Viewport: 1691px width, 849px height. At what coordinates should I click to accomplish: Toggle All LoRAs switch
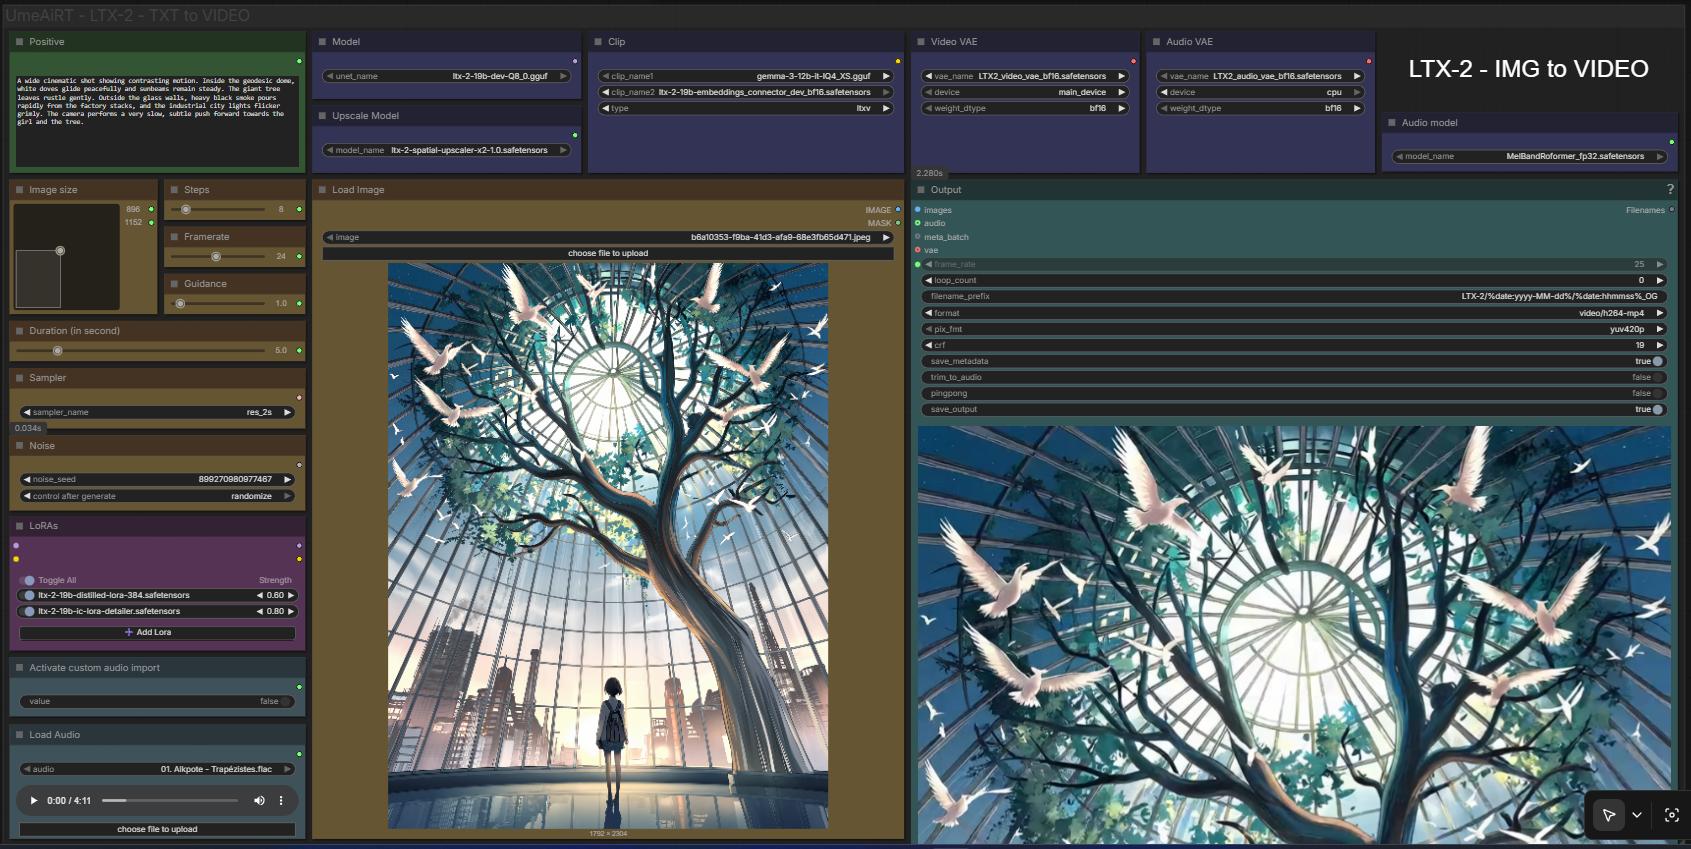[29, 580]
